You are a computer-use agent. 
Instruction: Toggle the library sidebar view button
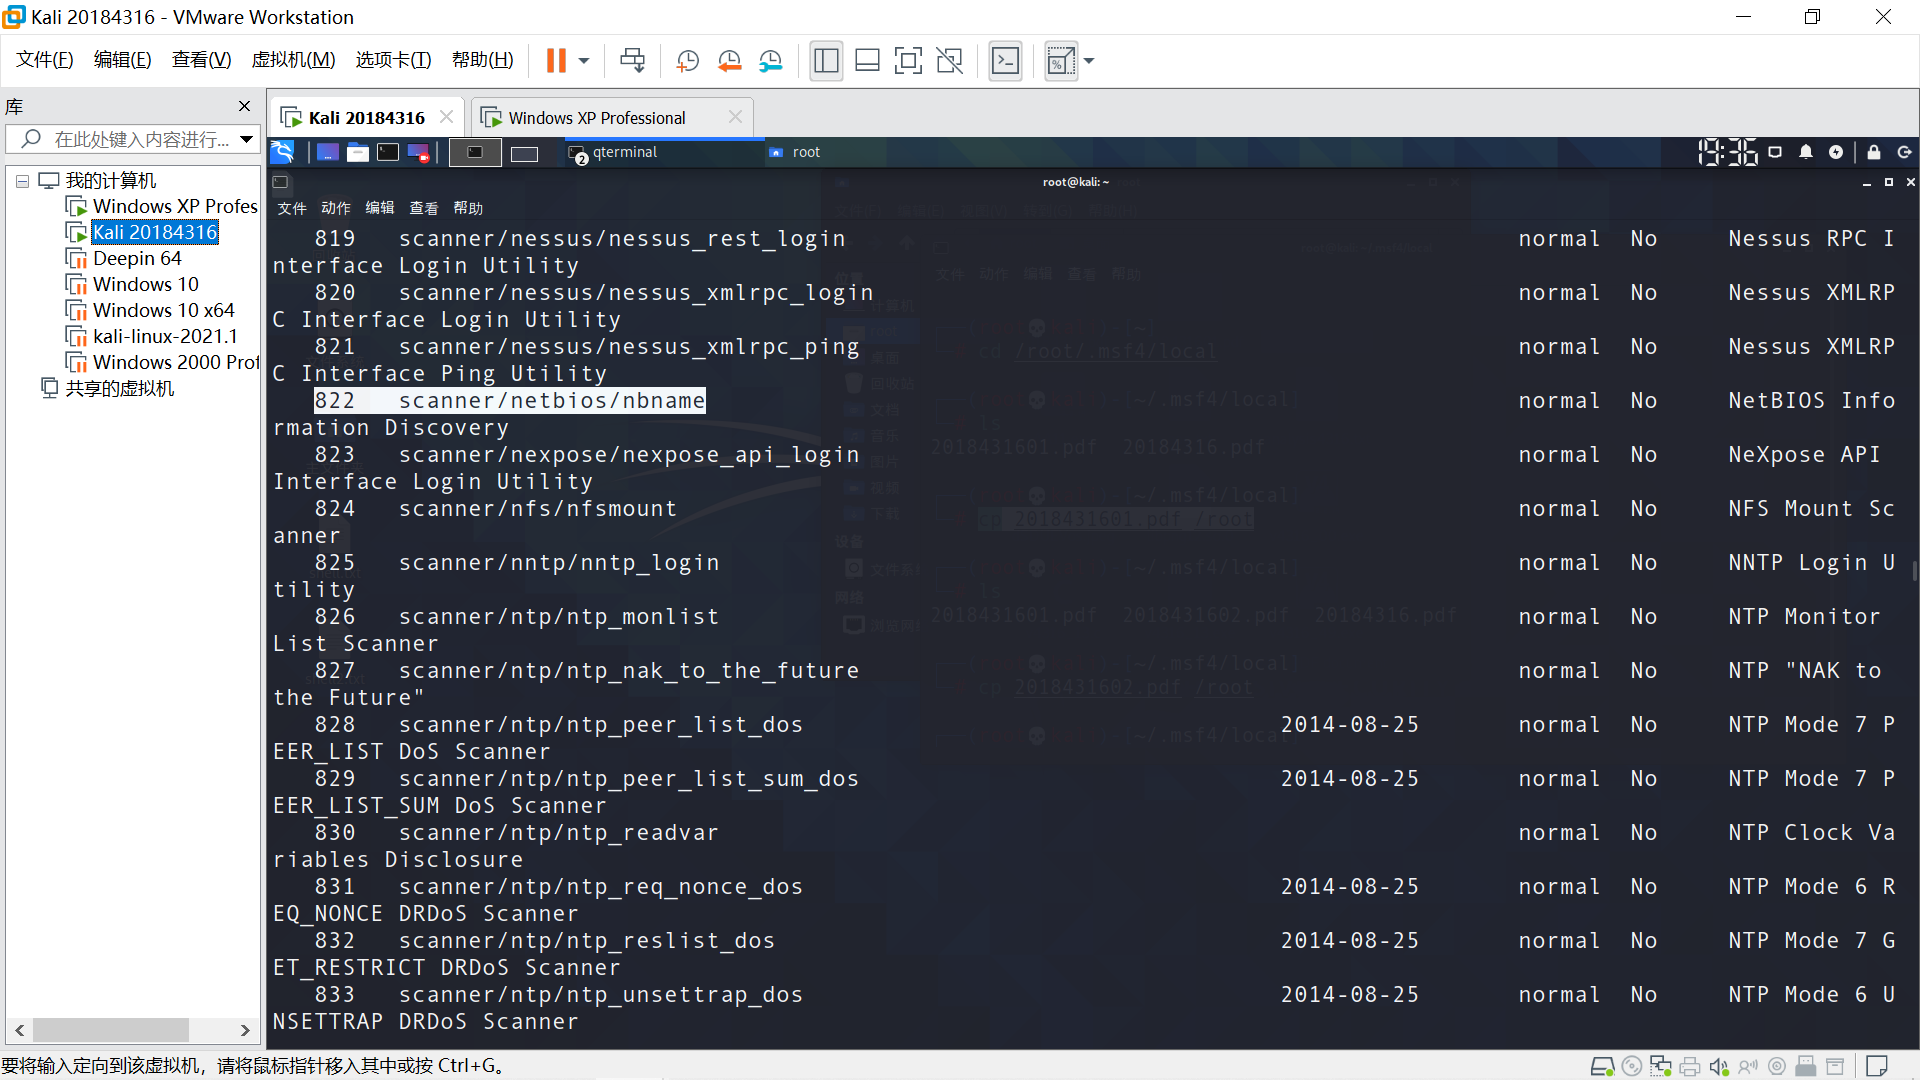tap(826, 61)
